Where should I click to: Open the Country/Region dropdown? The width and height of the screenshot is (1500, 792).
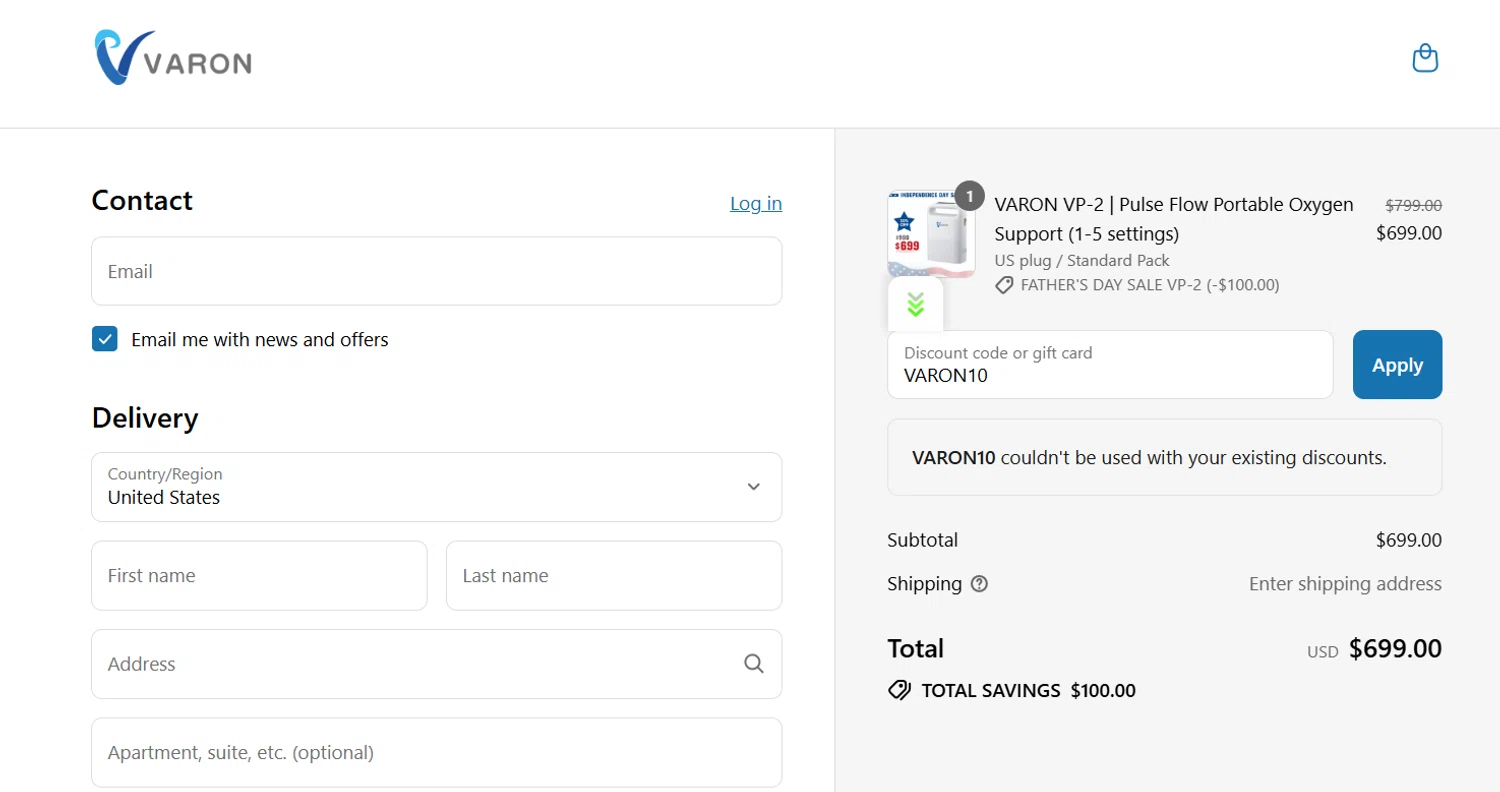click(436, 487)
